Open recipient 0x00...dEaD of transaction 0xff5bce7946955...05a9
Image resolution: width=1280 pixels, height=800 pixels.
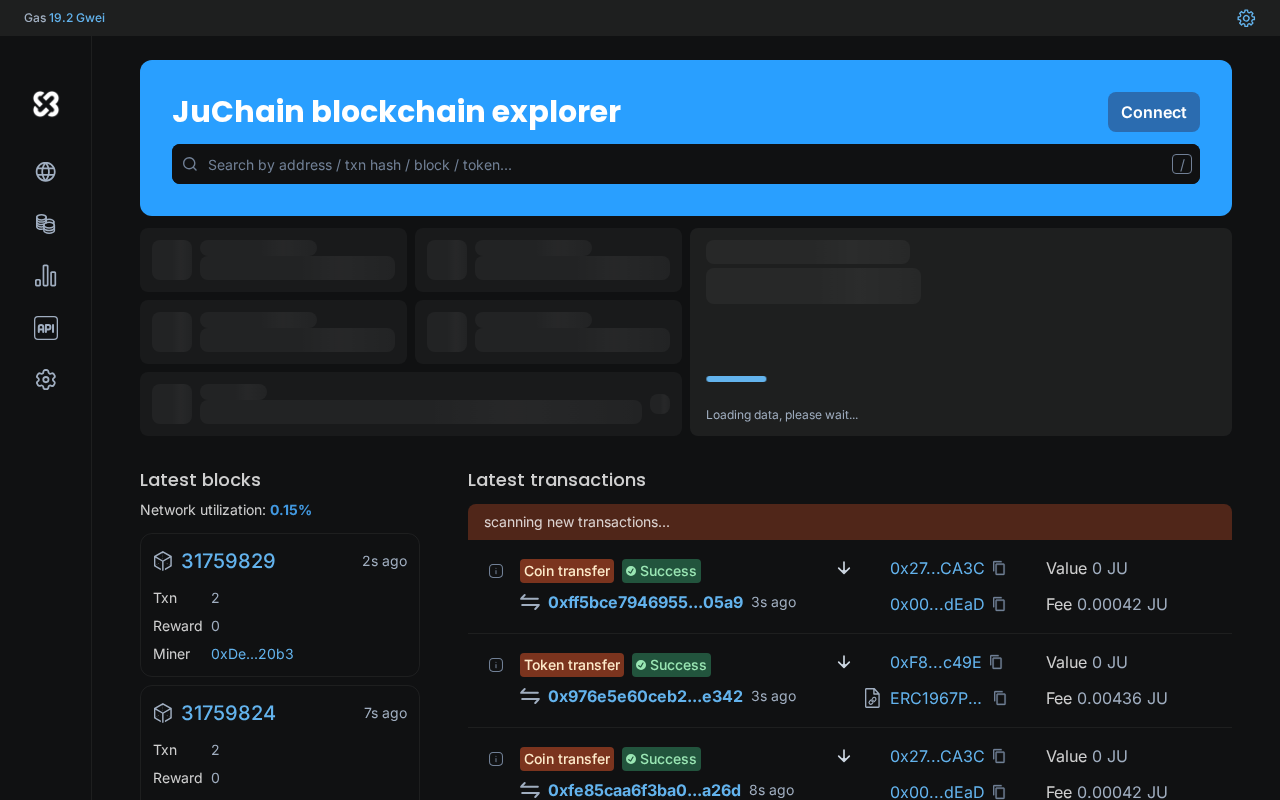point(937,604)
